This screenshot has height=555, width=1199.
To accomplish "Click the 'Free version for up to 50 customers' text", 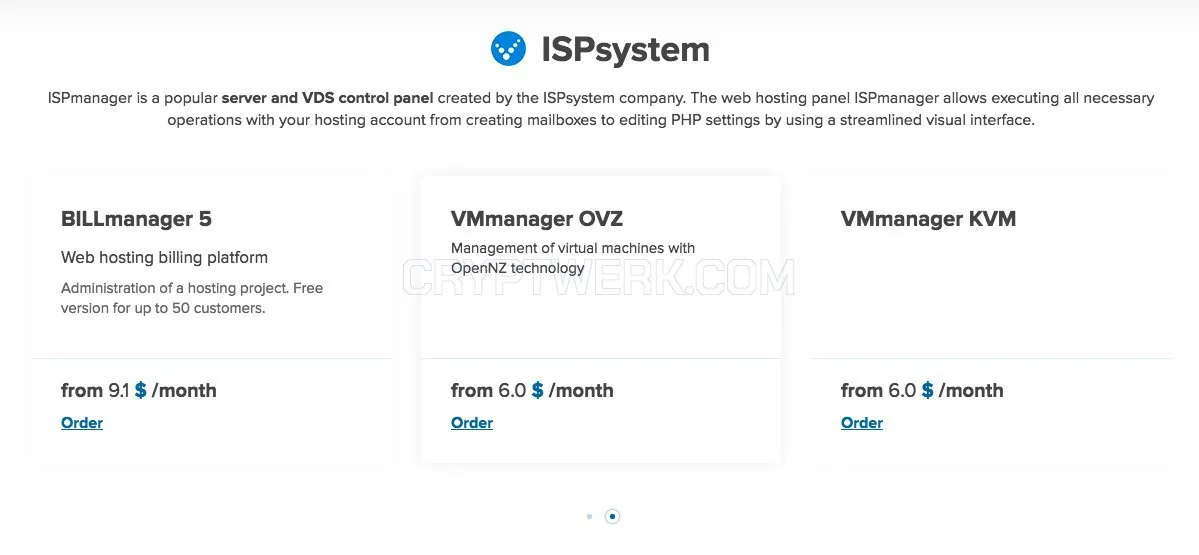I will [x=192, y=299].
